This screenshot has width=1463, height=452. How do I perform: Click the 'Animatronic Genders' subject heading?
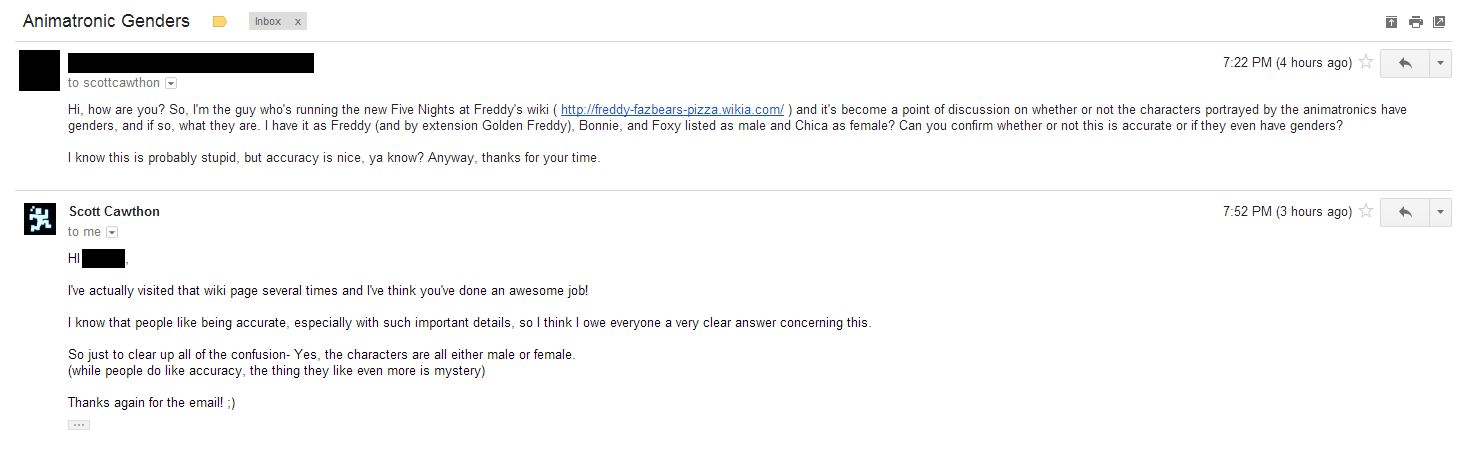click(x=106, y=21)
